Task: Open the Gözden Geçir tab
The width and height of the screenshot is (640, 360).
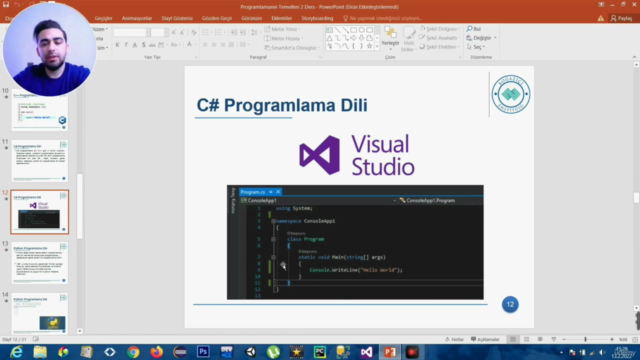Action: coord(217,18)
